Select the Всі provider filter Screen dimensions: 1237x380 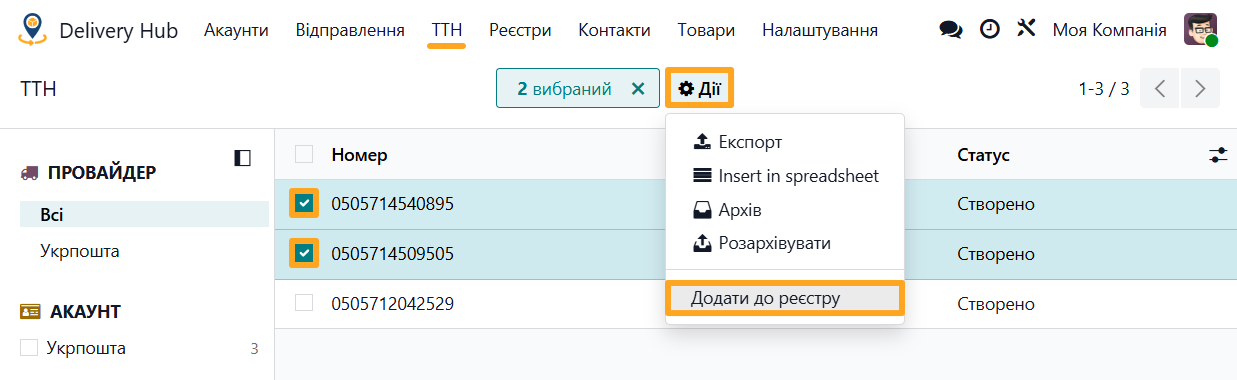coord(144,215)
